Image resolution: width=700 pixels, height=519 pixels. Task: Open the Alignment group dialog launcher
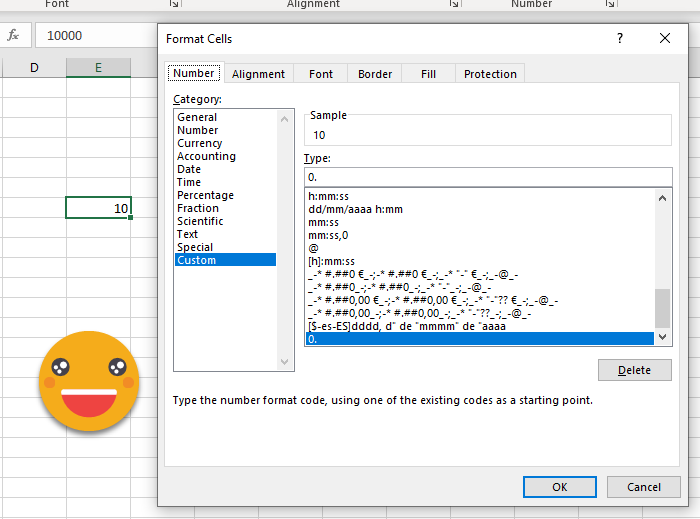(454, 5)
